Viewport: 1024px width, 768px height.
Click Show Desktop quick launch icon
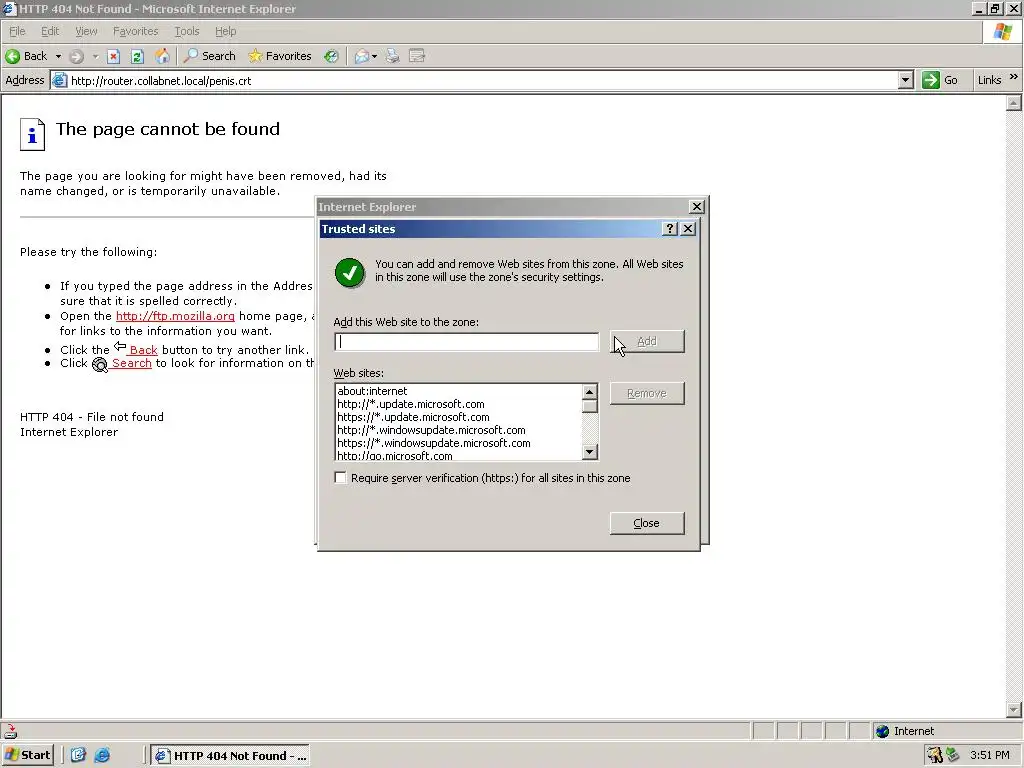78,755
